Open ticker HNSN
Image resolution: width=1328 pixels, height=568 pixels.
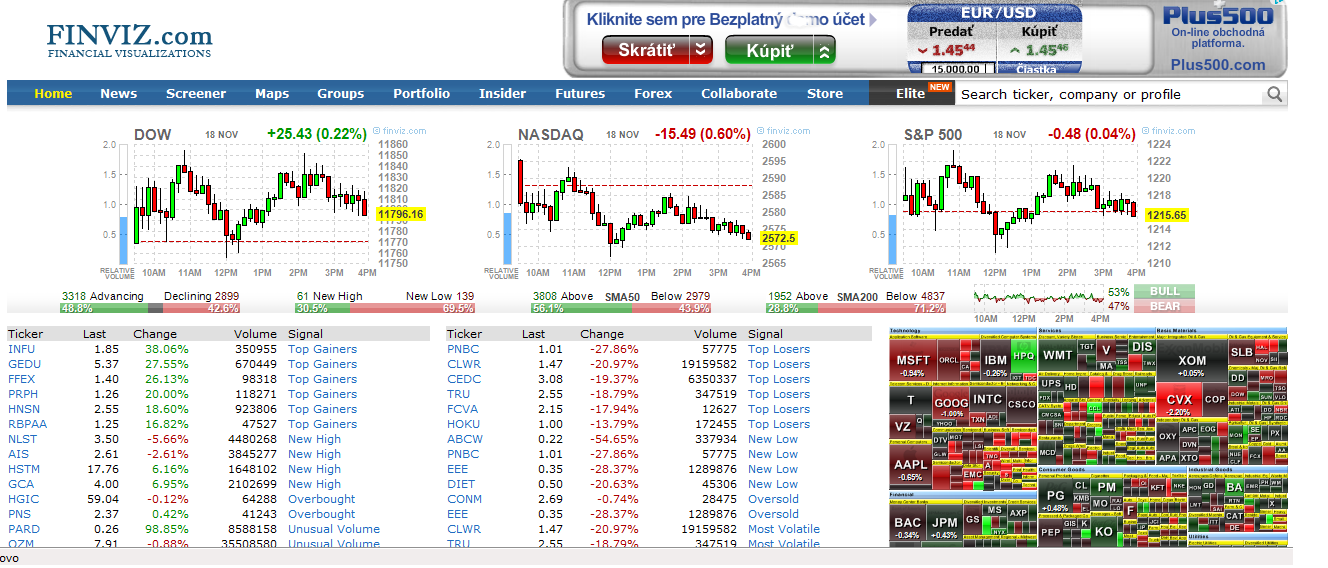point(24,409)
